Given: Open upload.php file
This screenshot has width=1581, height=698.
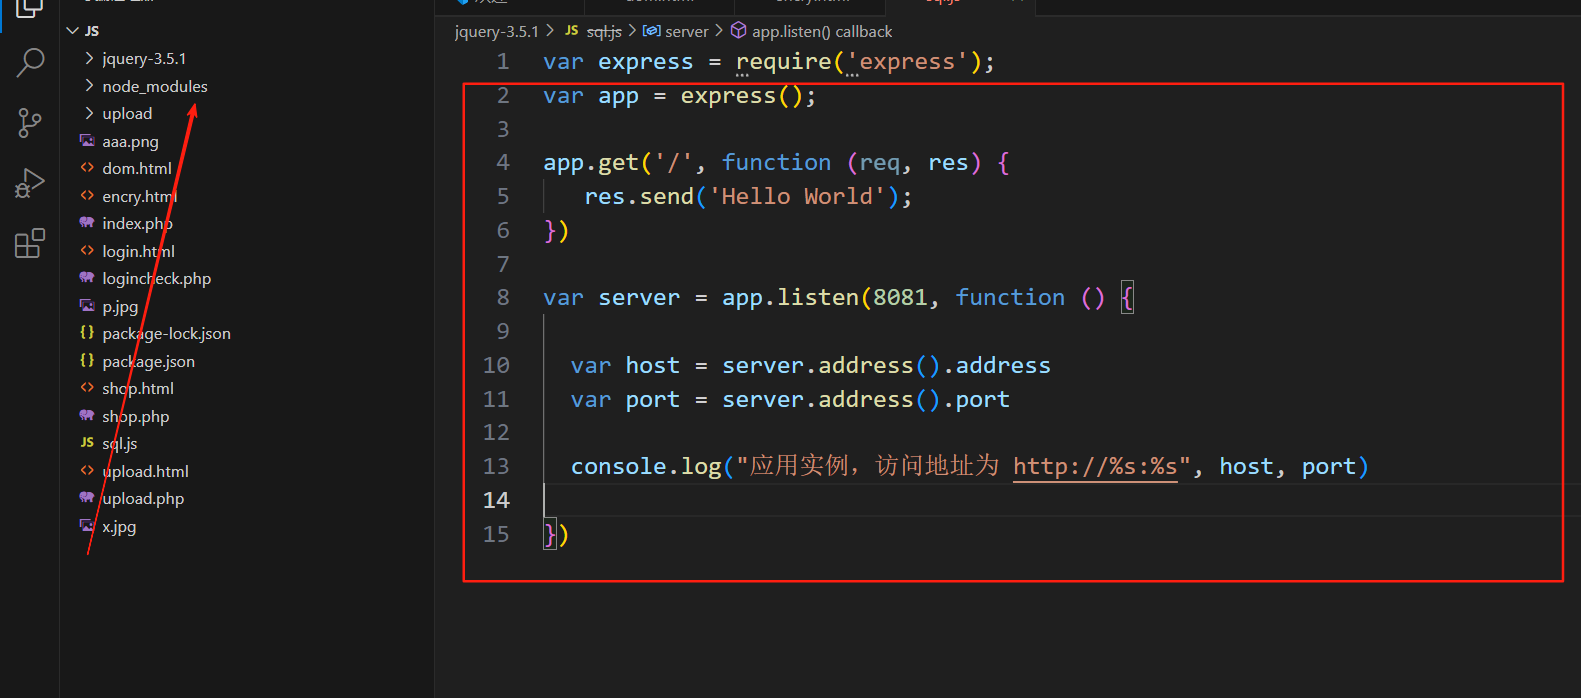Looking at the screenshot, I should (x=143, y=499).
